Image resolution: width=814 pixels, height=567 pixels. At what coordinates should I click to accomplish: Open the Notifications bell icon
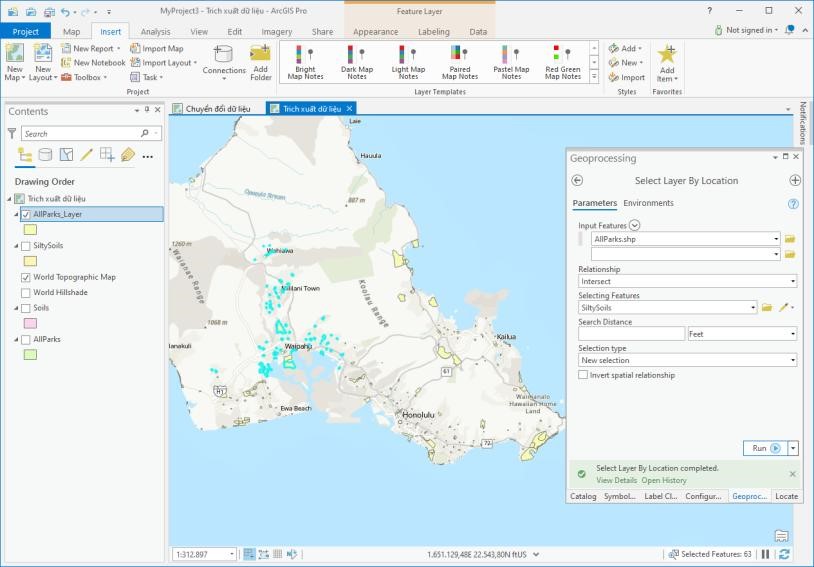click(x=789, y=30)
